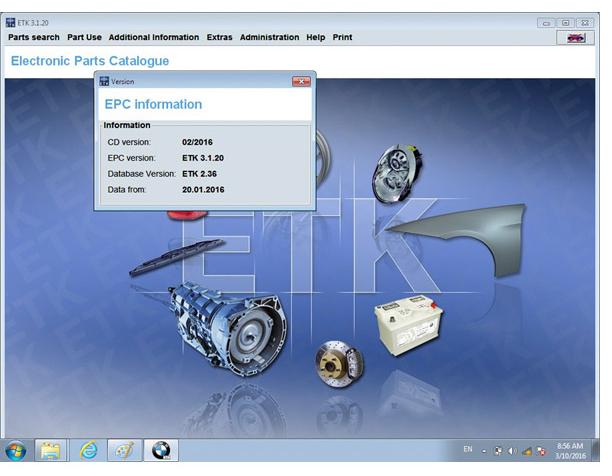612x476 pixels.
Task: Maximize the ETK 3.1.20 window
Action: 565,23
